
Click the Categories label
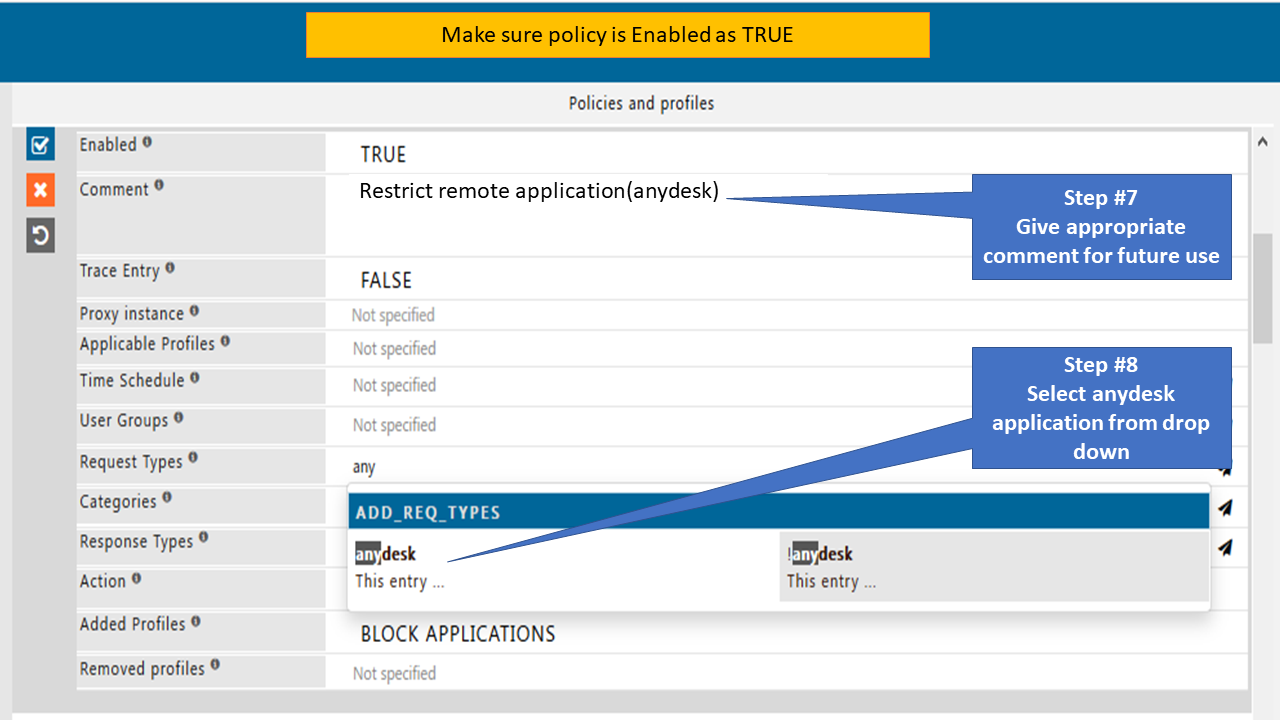point(118,502)
